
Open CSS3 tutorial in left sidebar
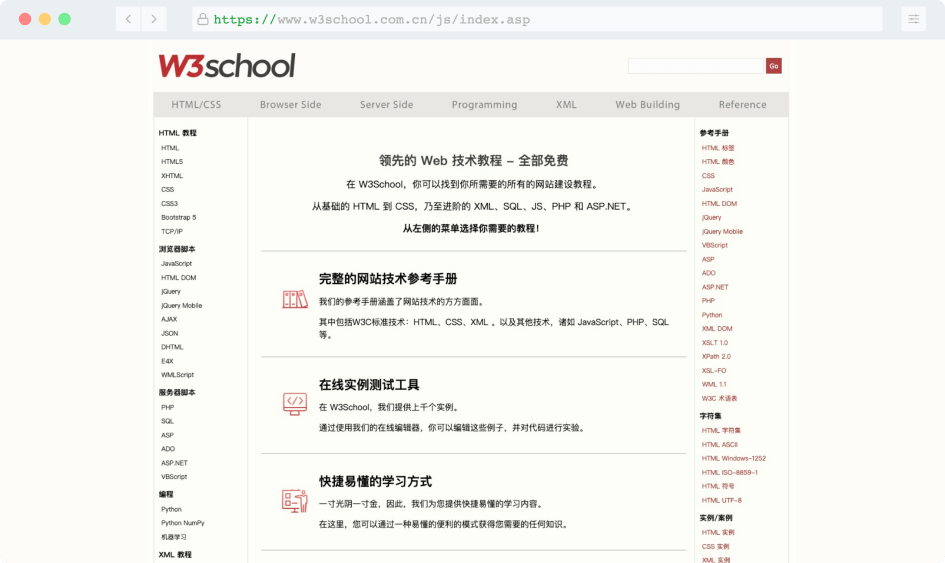click(169, 203)
